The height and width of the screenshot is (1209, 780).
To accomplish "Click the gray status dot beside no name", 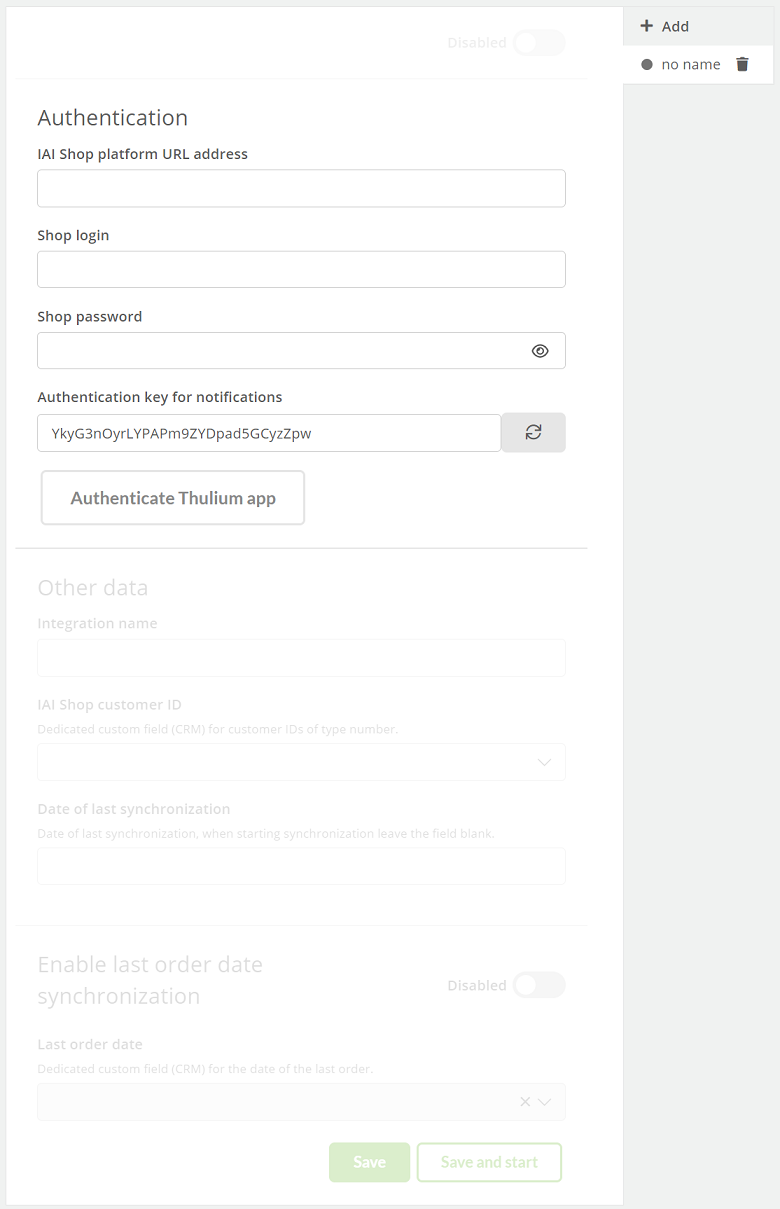I will click(x=647, y=64).
